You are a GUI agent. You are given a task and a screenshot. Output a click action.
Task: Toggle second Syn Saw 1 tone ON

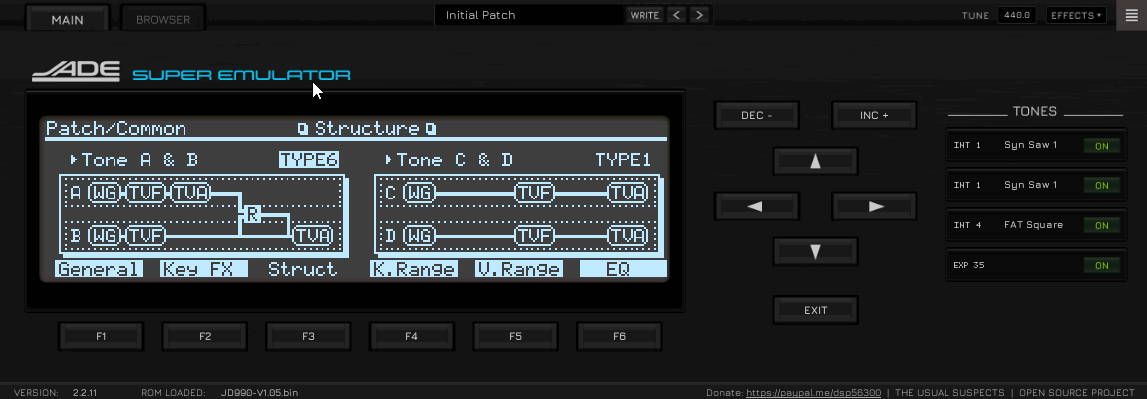(x=1102, y=185)
